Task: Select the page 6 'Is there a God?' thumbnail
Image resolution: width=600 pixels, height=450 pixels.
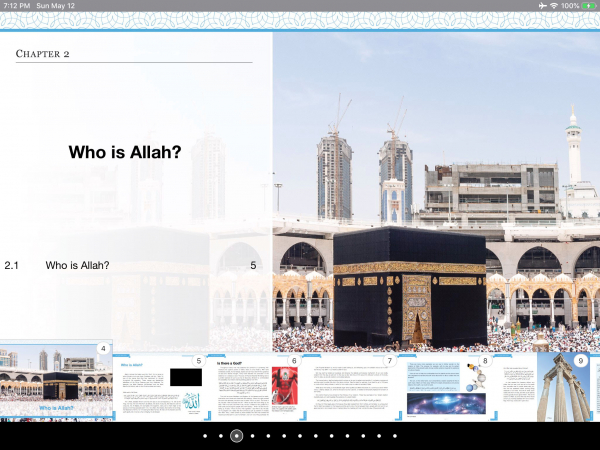Action: pos(257,385)
